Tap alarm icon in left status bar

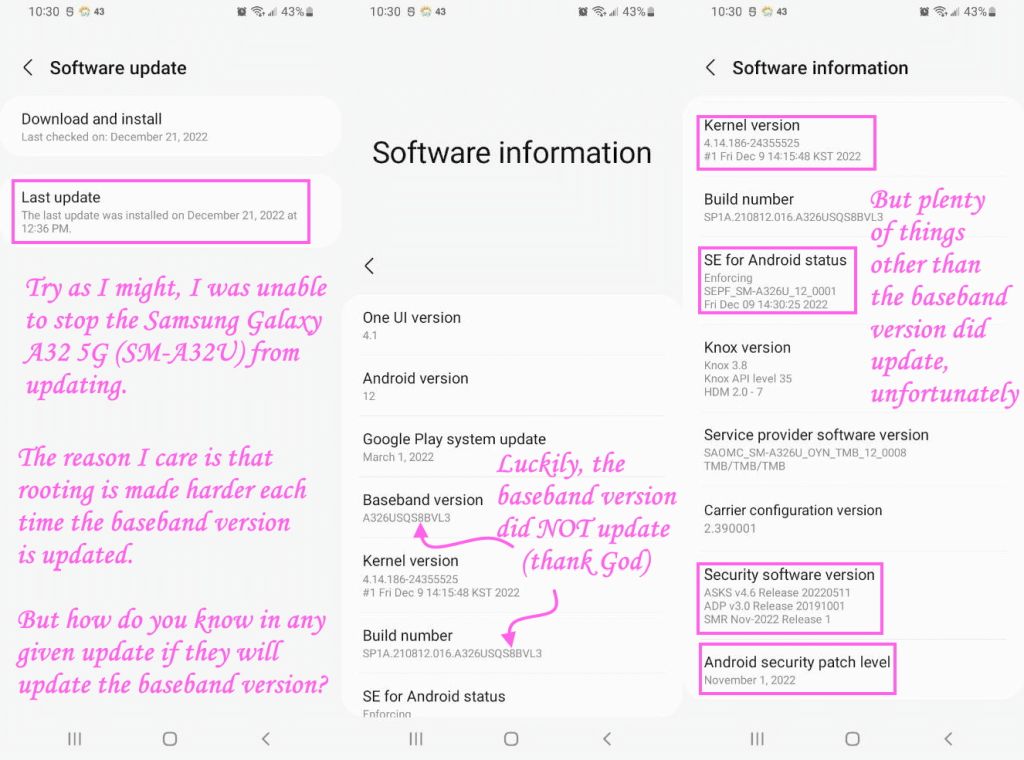[x=242, y=12]
